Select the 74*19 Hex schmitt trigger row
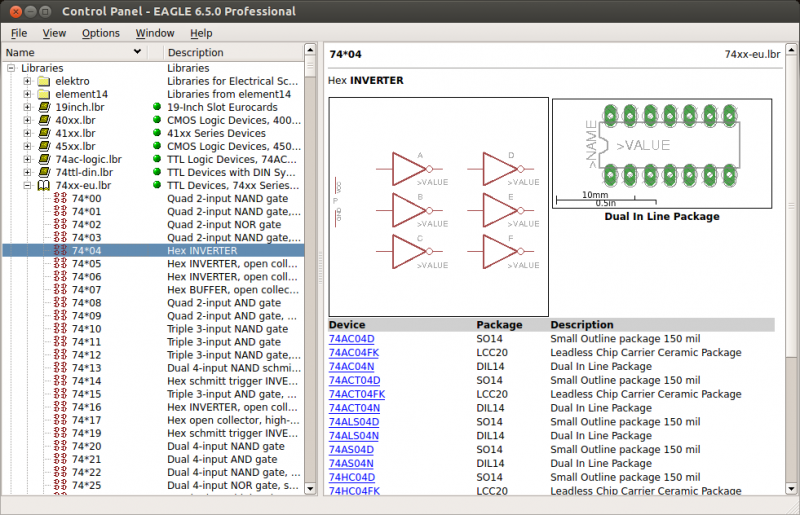Image resolution: width=800 pixels, height=515 pixels. (x=153, y=433)
